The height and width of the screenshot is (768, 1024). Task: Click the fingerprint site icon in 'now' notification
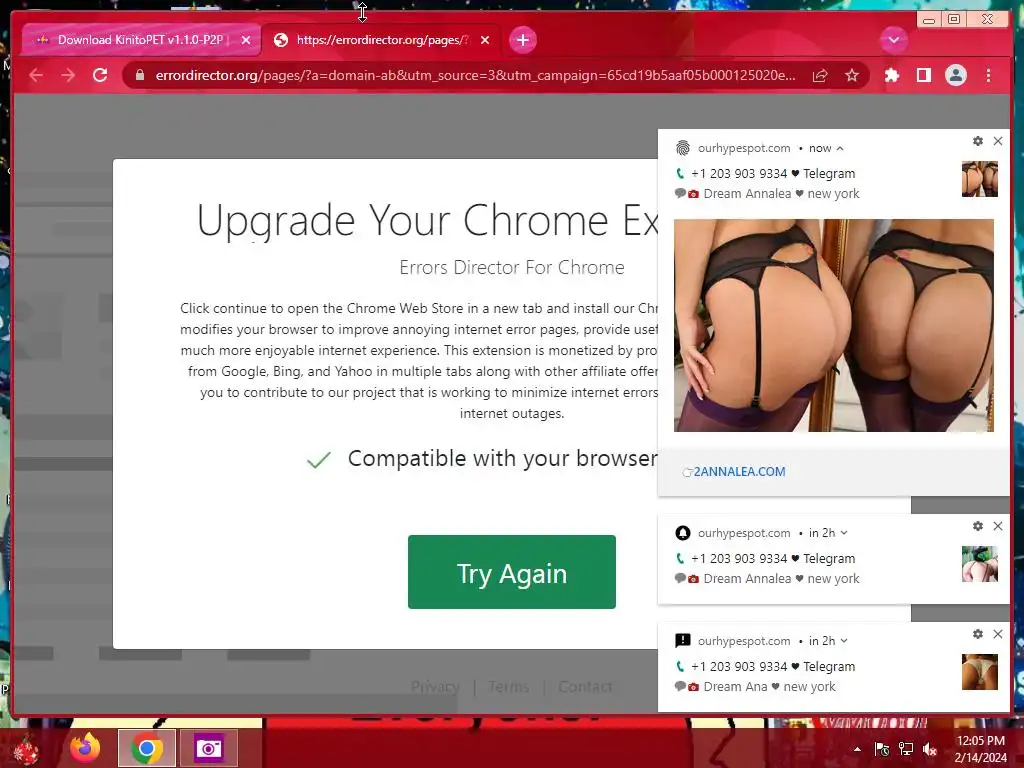682,148
